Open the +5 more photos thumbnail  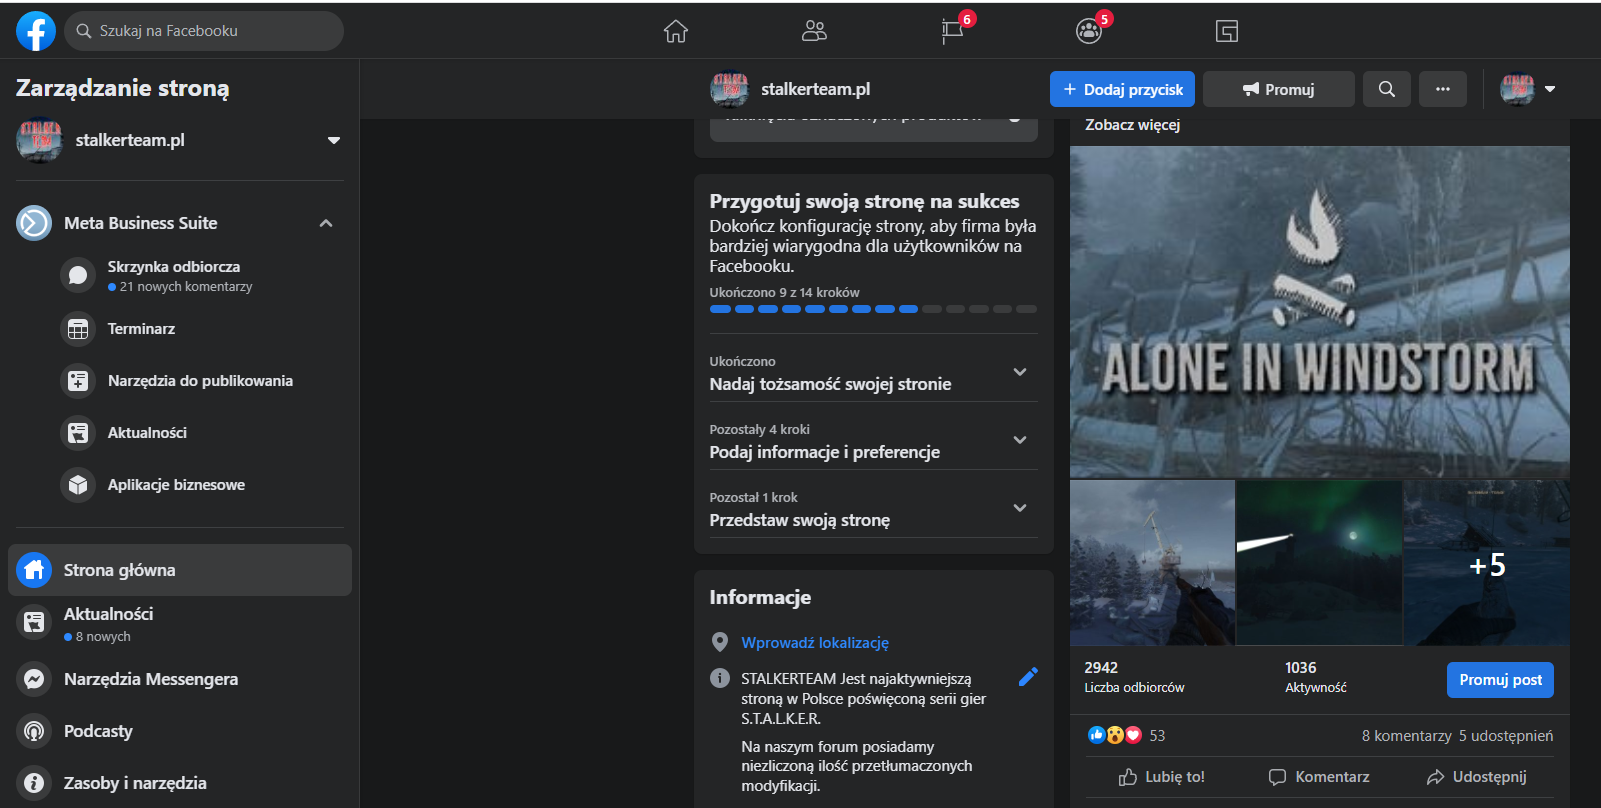pyautogui.click(x=1487, y=563)
